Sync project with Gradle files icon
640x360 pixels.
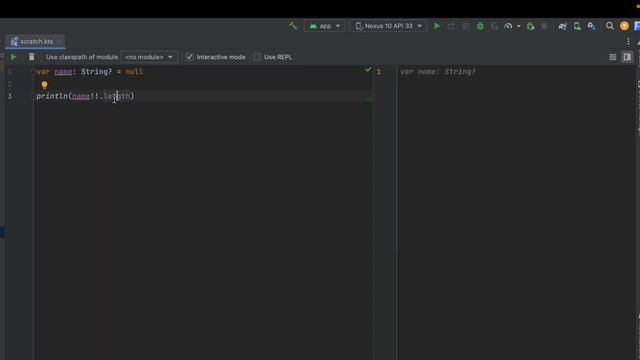pos(562,26)
